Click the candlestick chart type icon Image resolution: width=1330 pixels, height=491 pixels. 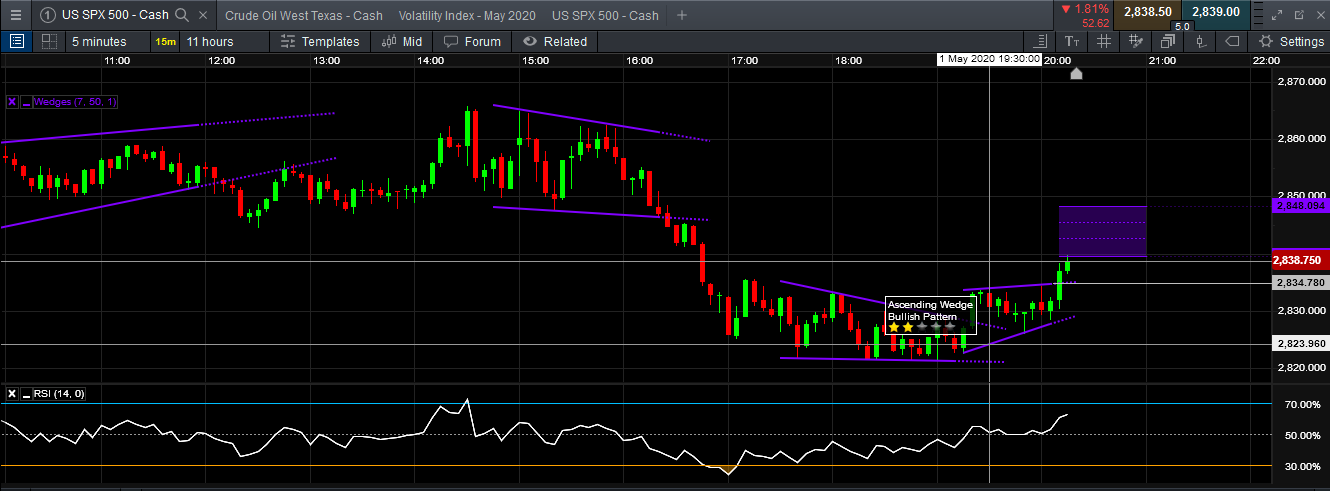coord(1199,41)
